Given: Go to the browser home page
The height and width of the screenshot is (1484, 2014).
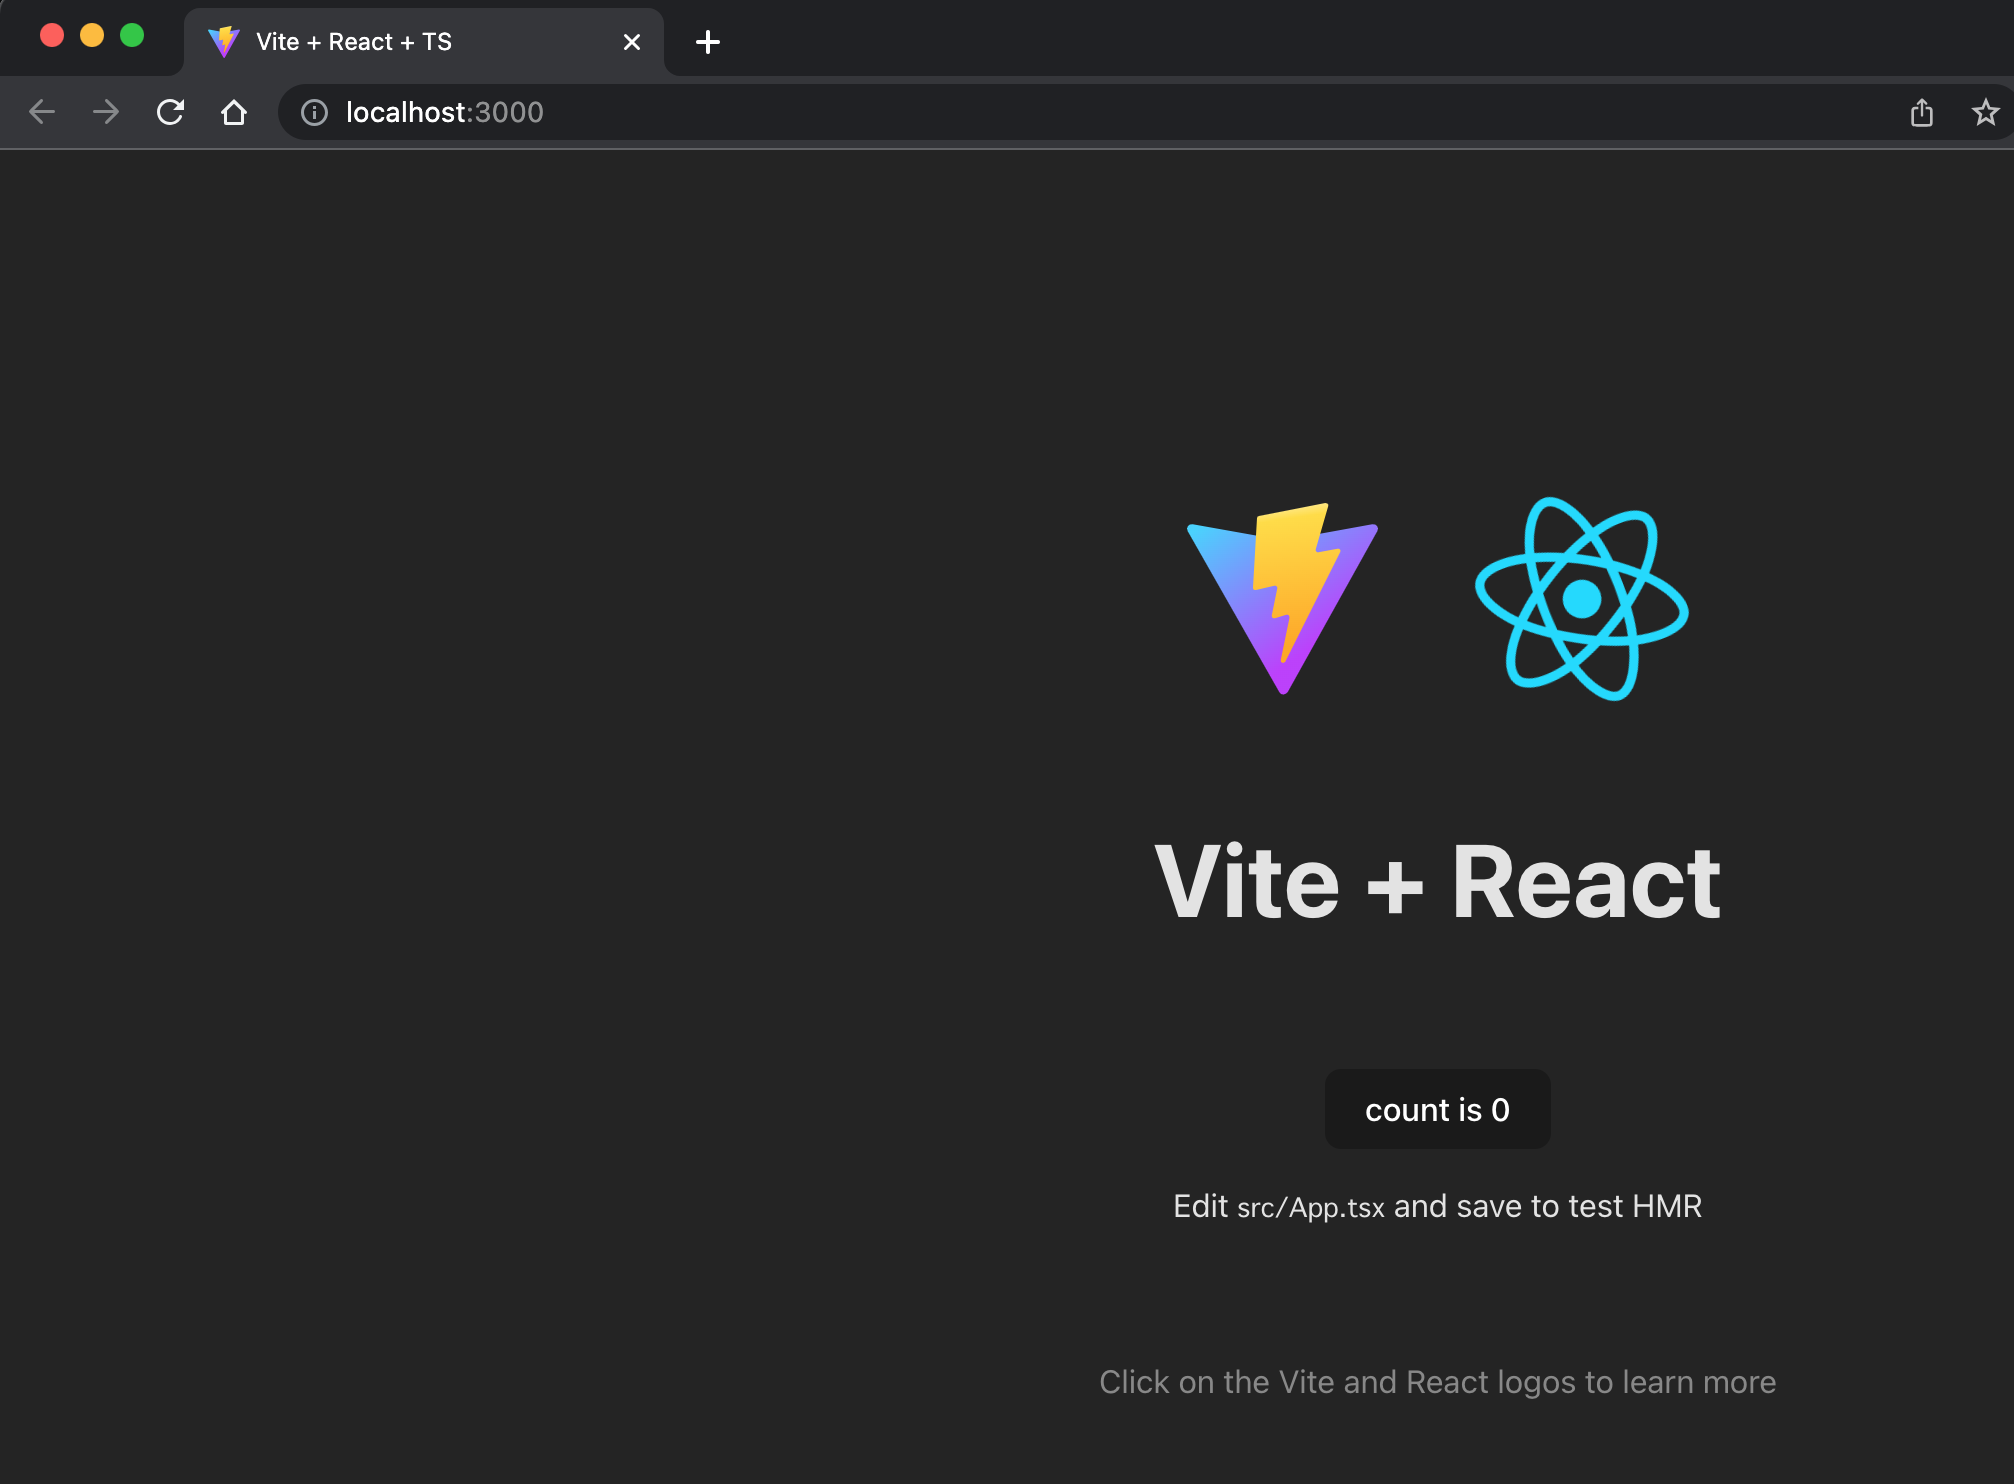Looking at the screenshot, I should click(234, 112).
